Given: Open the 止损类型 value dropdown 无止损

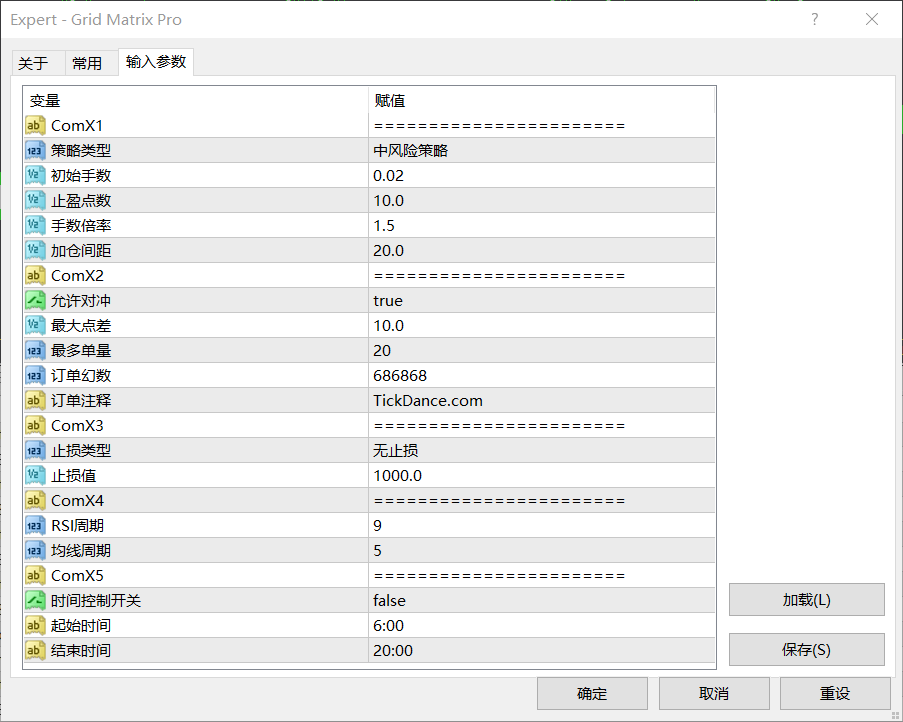Looking at the screenshot, I should tap(398, 450).
